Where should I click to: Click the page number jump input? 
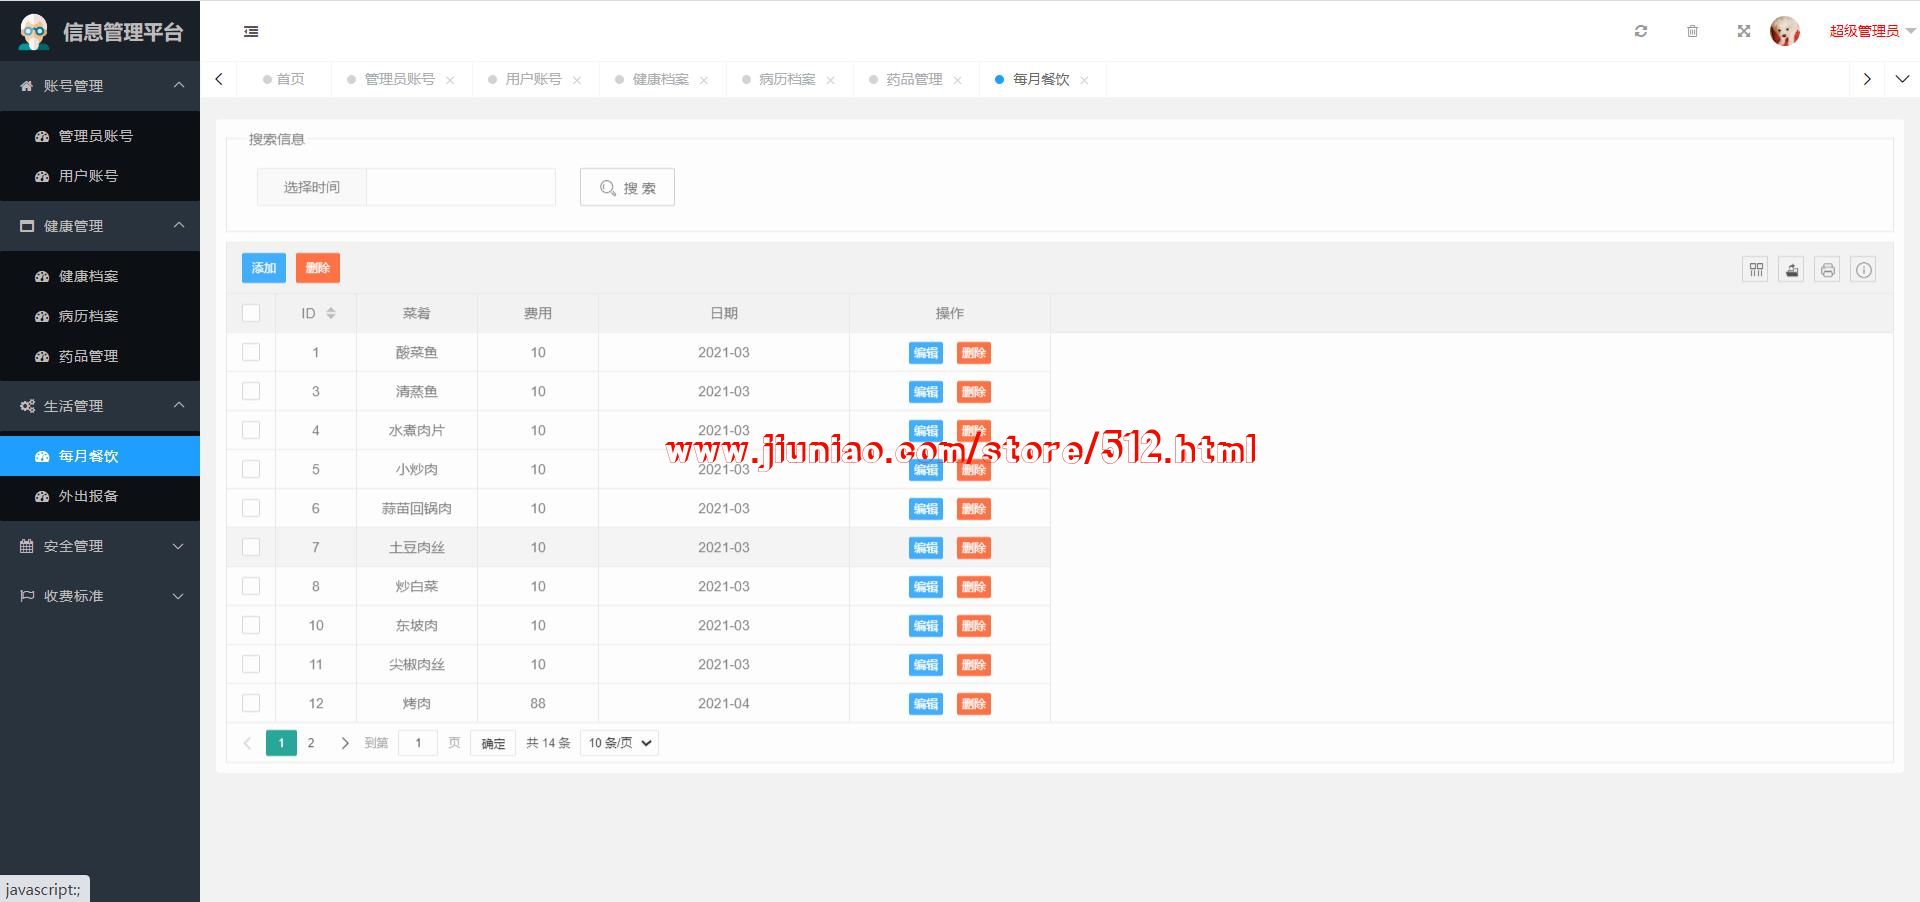point(418,743)
